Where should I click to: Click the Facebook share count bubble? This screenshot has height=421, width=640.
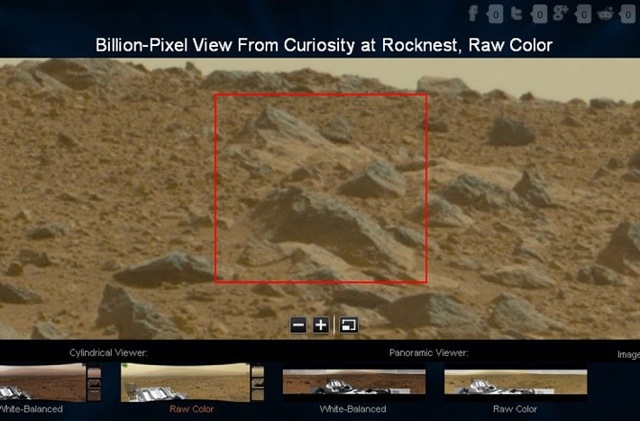pos(495,15)
